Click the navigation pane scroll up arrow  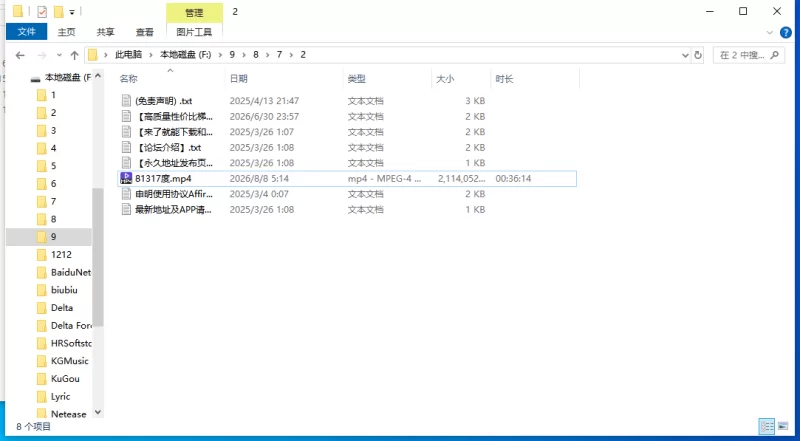[98, 77]
